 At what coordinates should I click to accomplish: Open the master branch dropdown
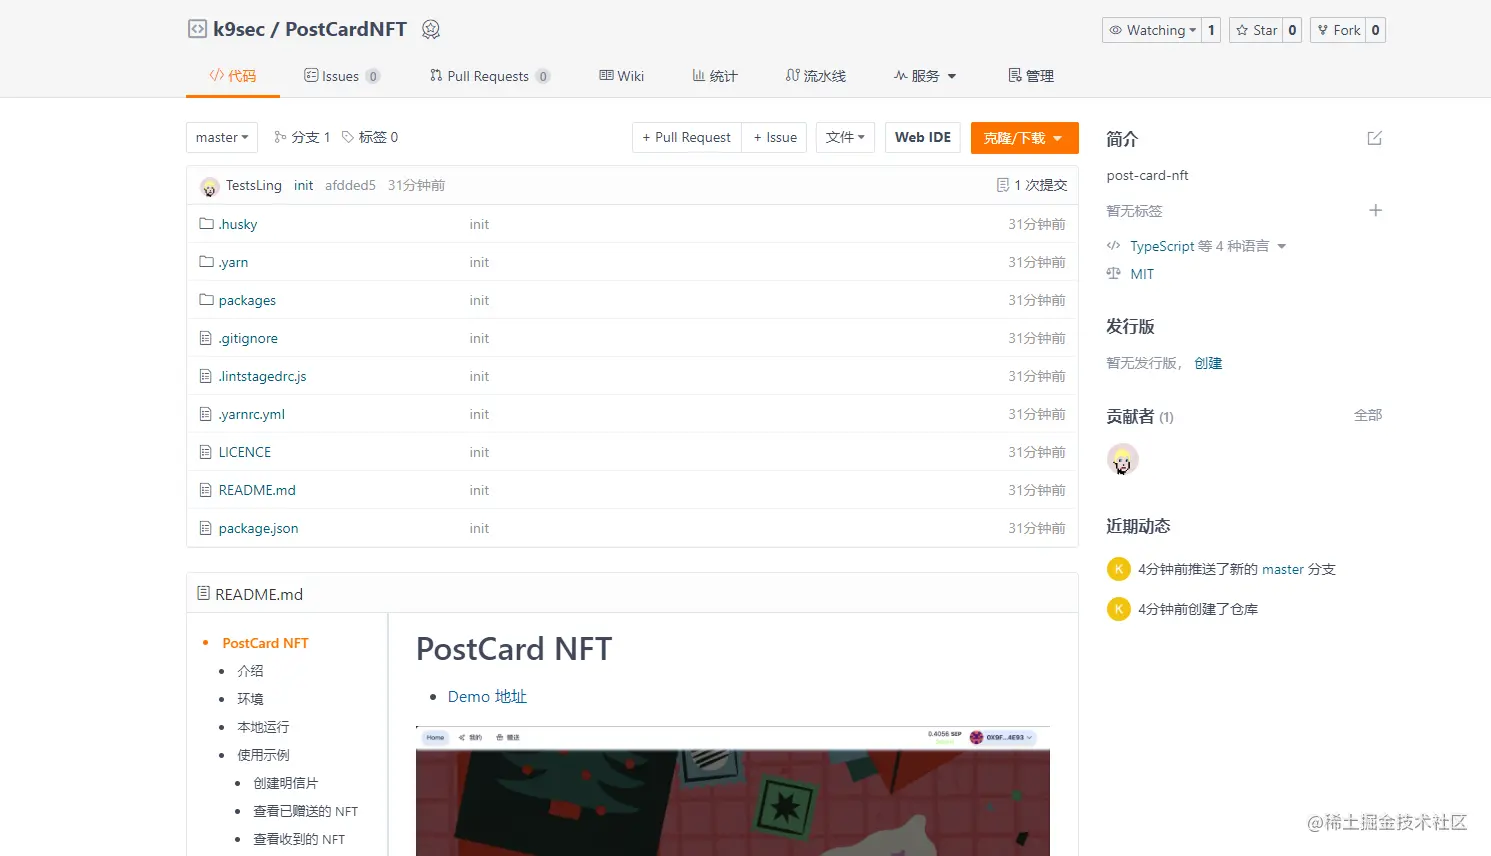pos(221,137)
